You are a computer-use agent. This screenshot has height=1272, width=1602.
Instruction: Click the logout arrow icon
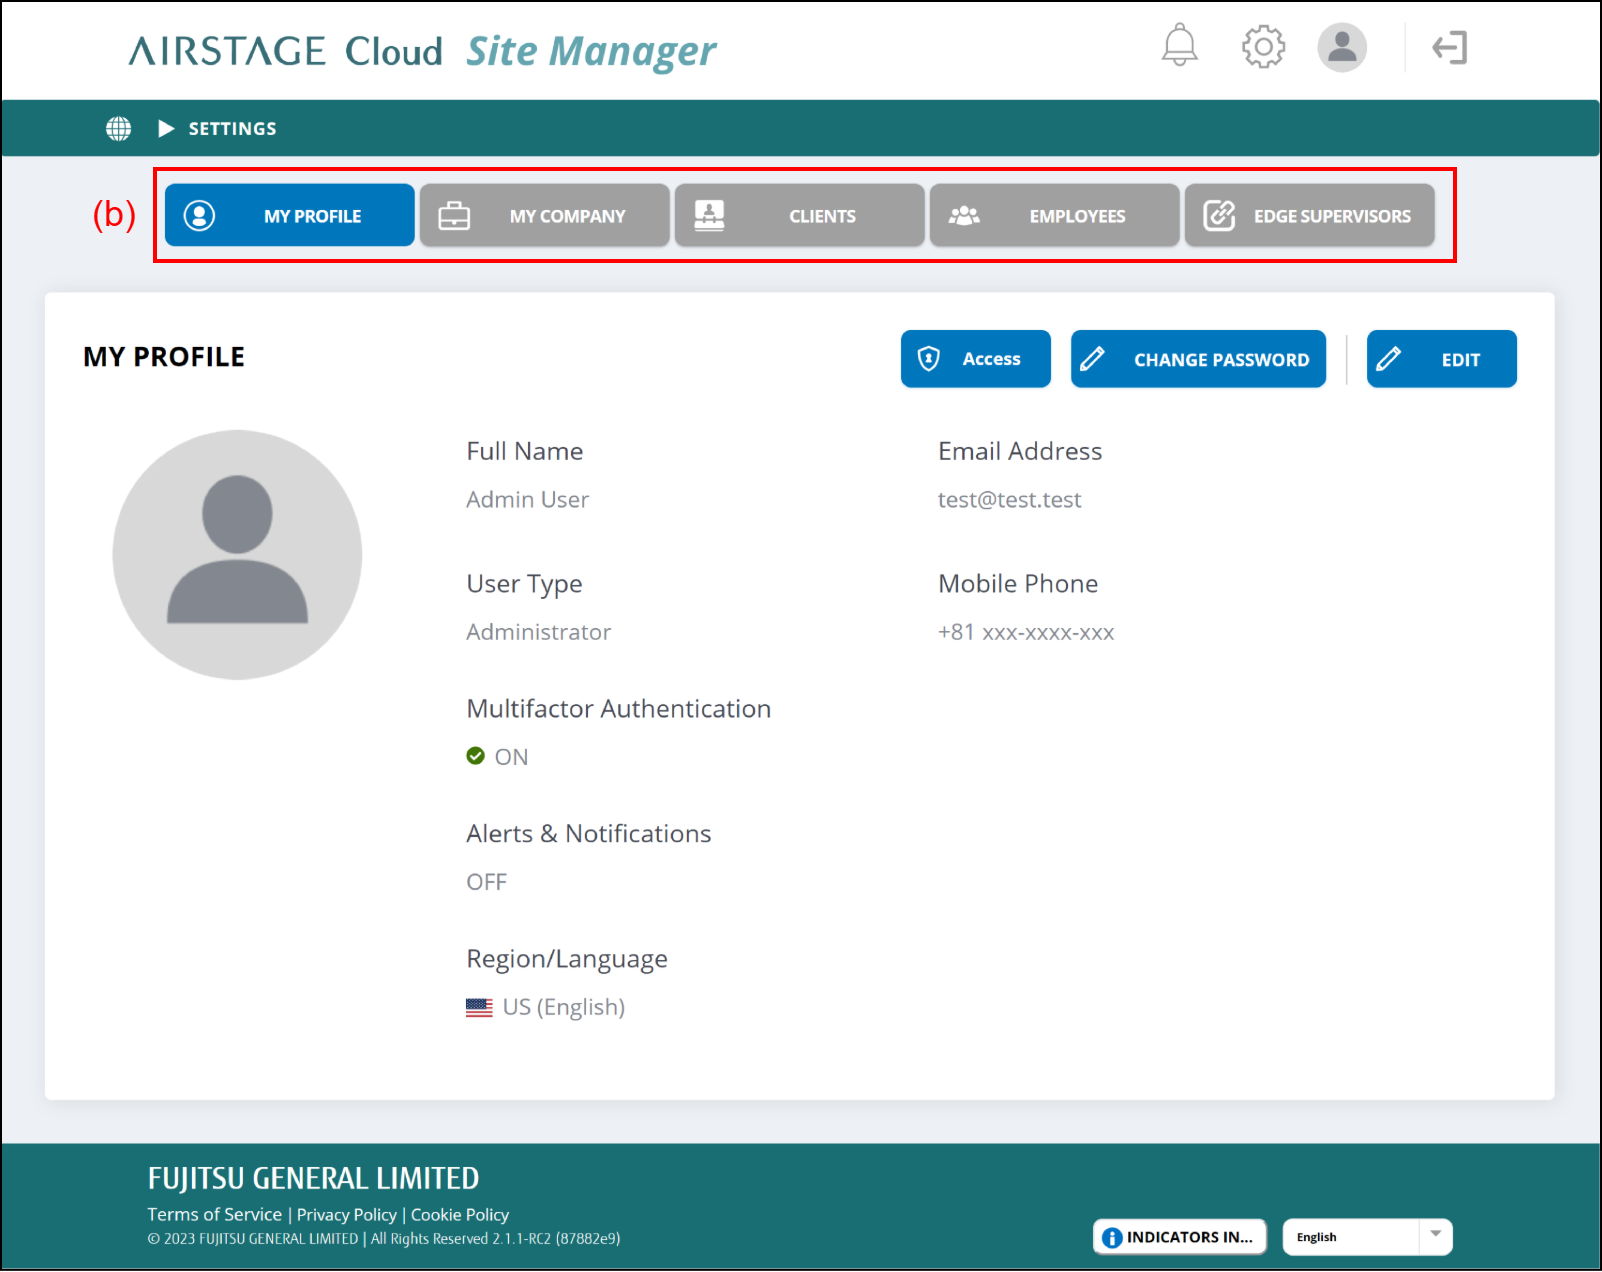tap(1449, 48)
